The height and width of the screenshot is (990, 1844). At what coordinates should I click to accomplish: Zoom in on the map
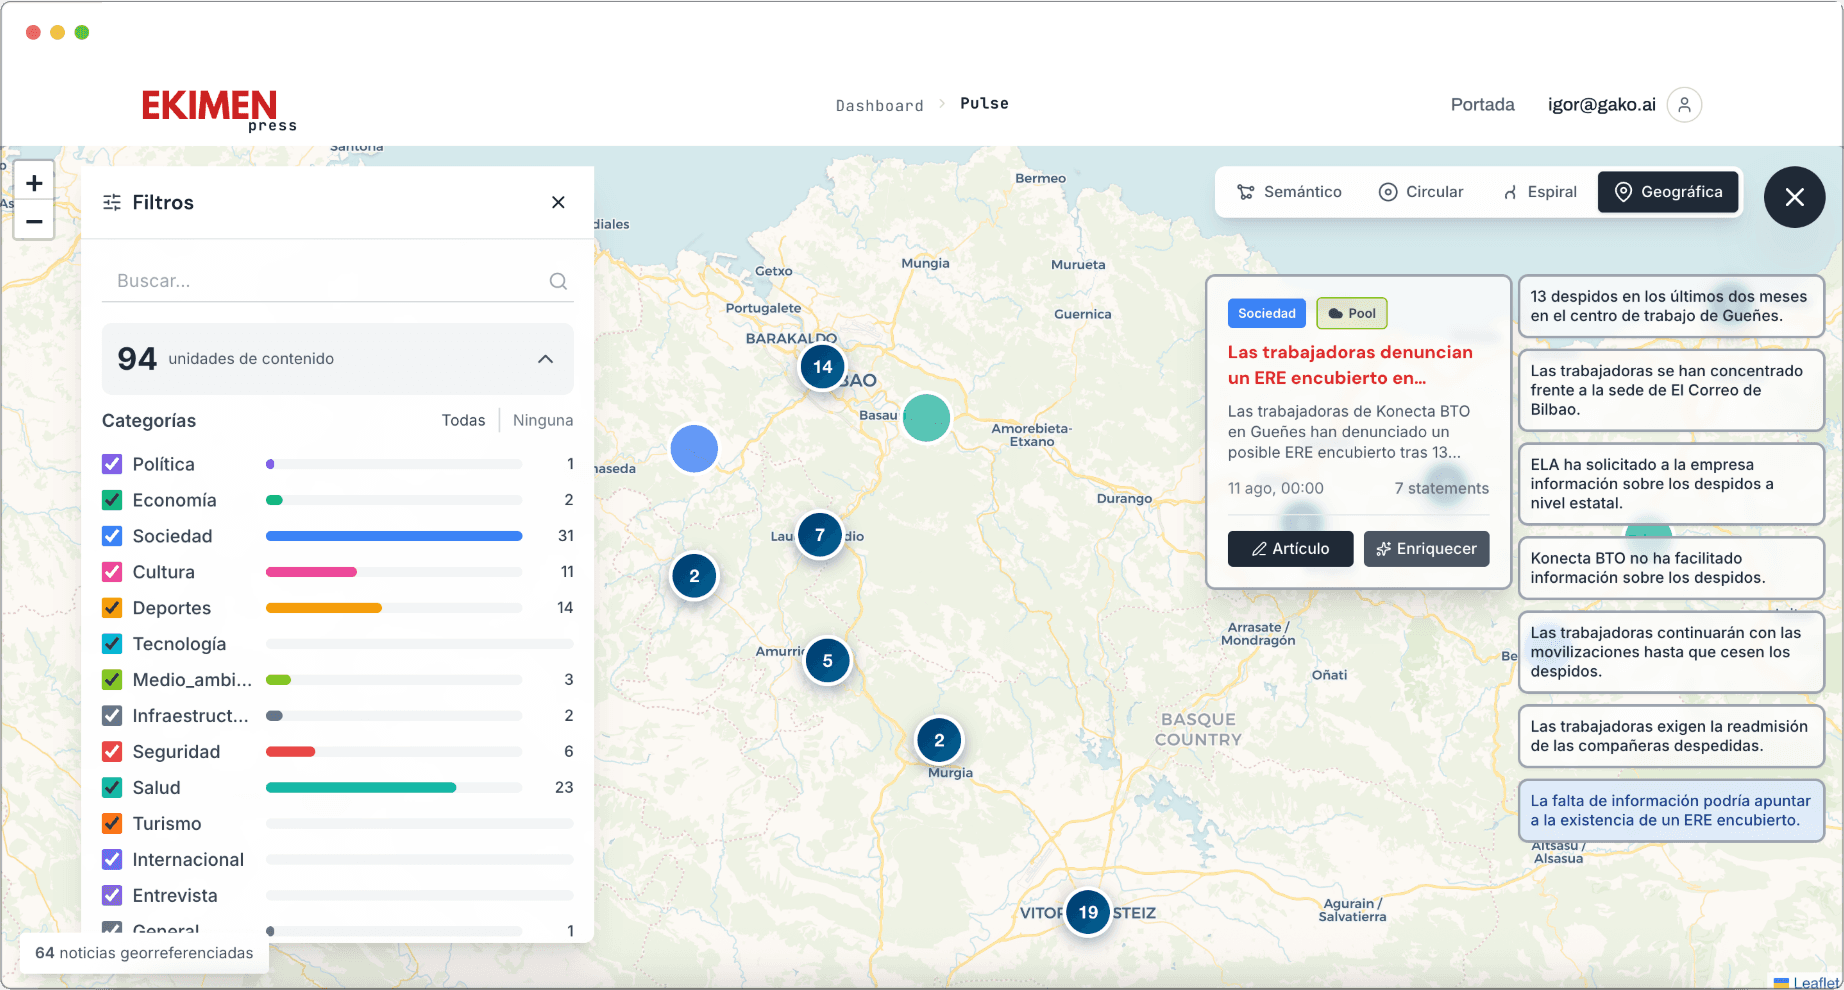point(34,183)
